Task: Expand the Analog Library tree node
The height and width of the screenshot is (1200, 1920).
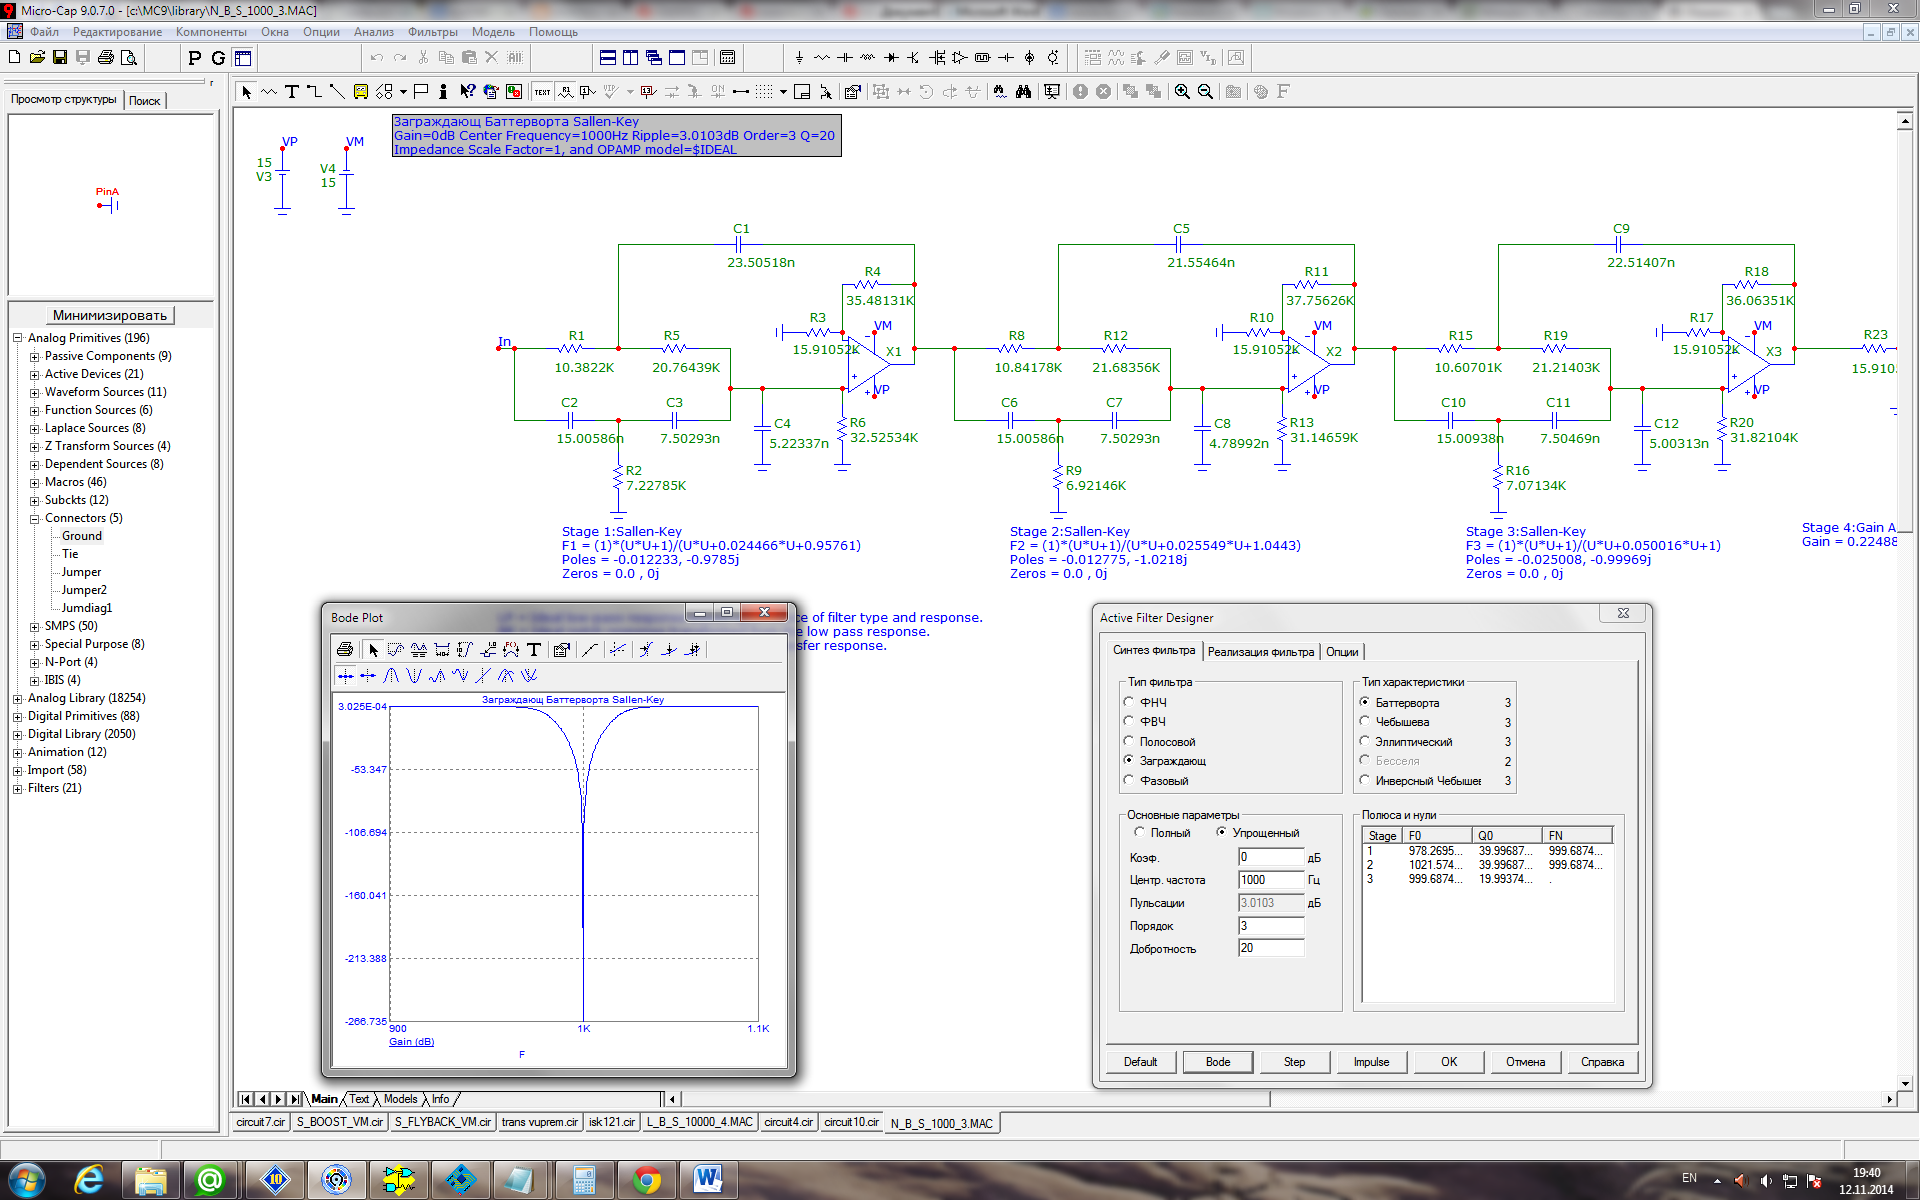Action: (x=17, y=699)
